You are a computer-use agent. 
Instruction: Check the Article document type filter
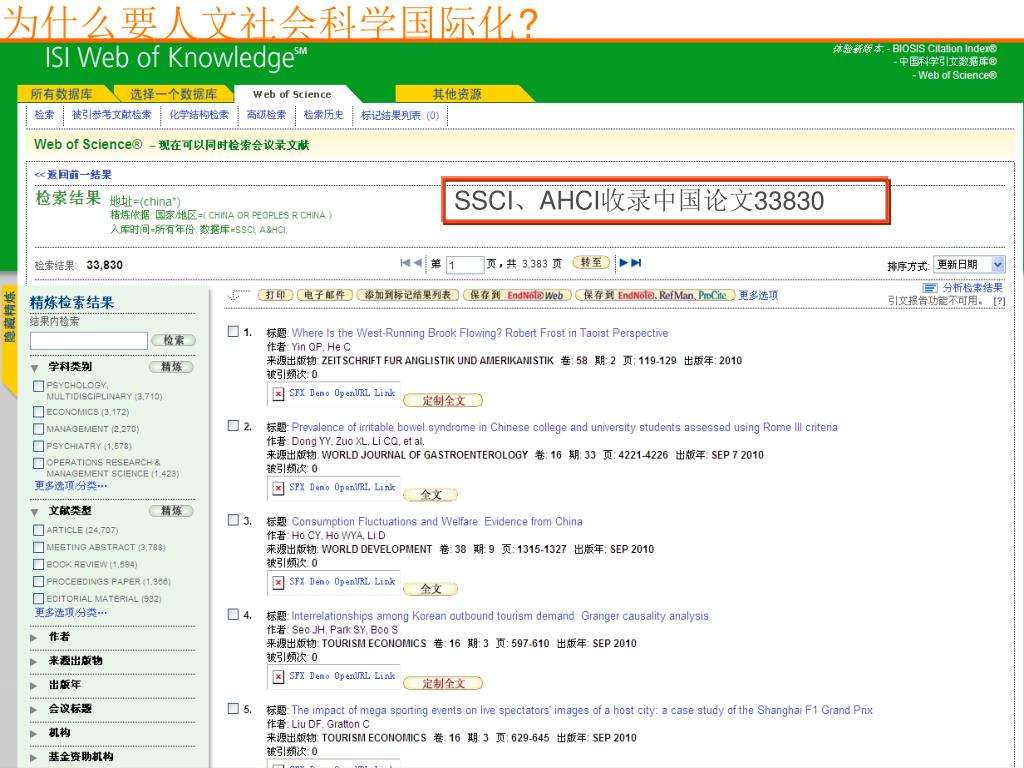click(39, 530)
